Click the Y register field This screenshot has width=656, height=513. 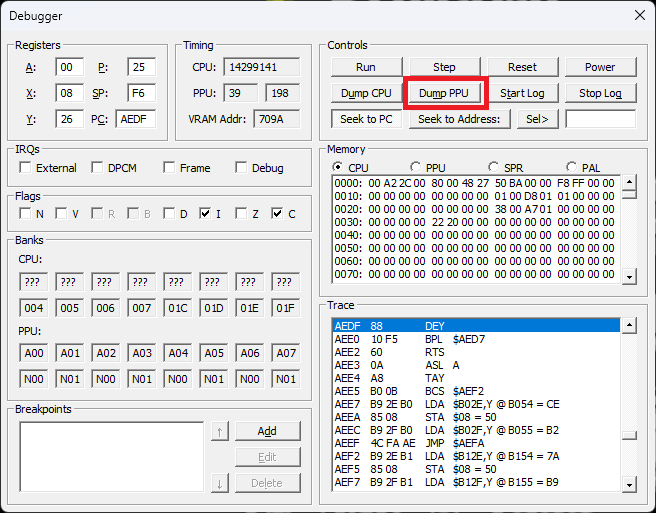[x=69, y=119]
